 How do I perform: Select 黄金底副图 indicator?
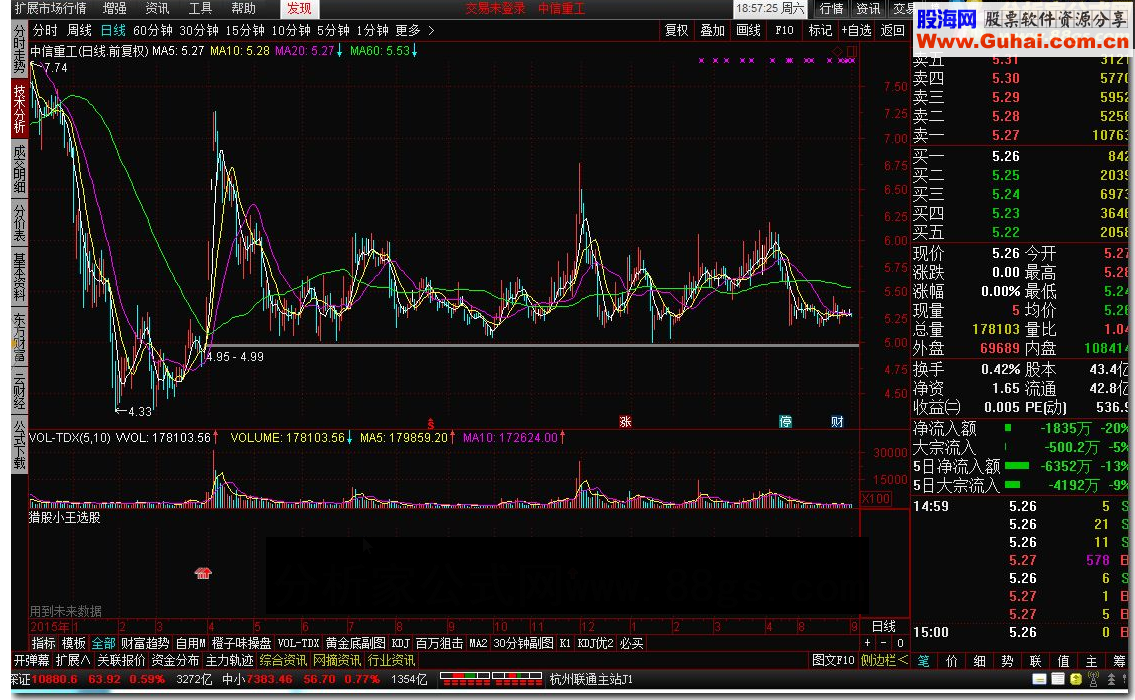[x=355, y=643]
